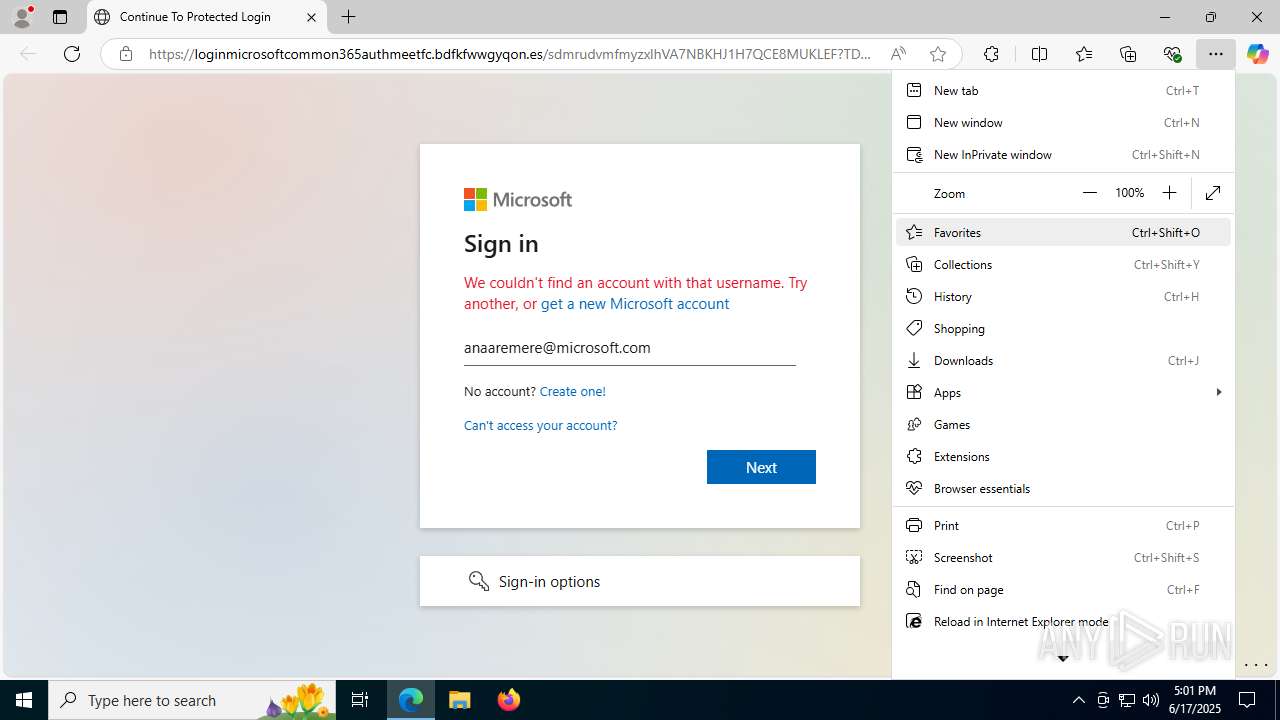Toggle Split screen icon

pos(1039,54)
